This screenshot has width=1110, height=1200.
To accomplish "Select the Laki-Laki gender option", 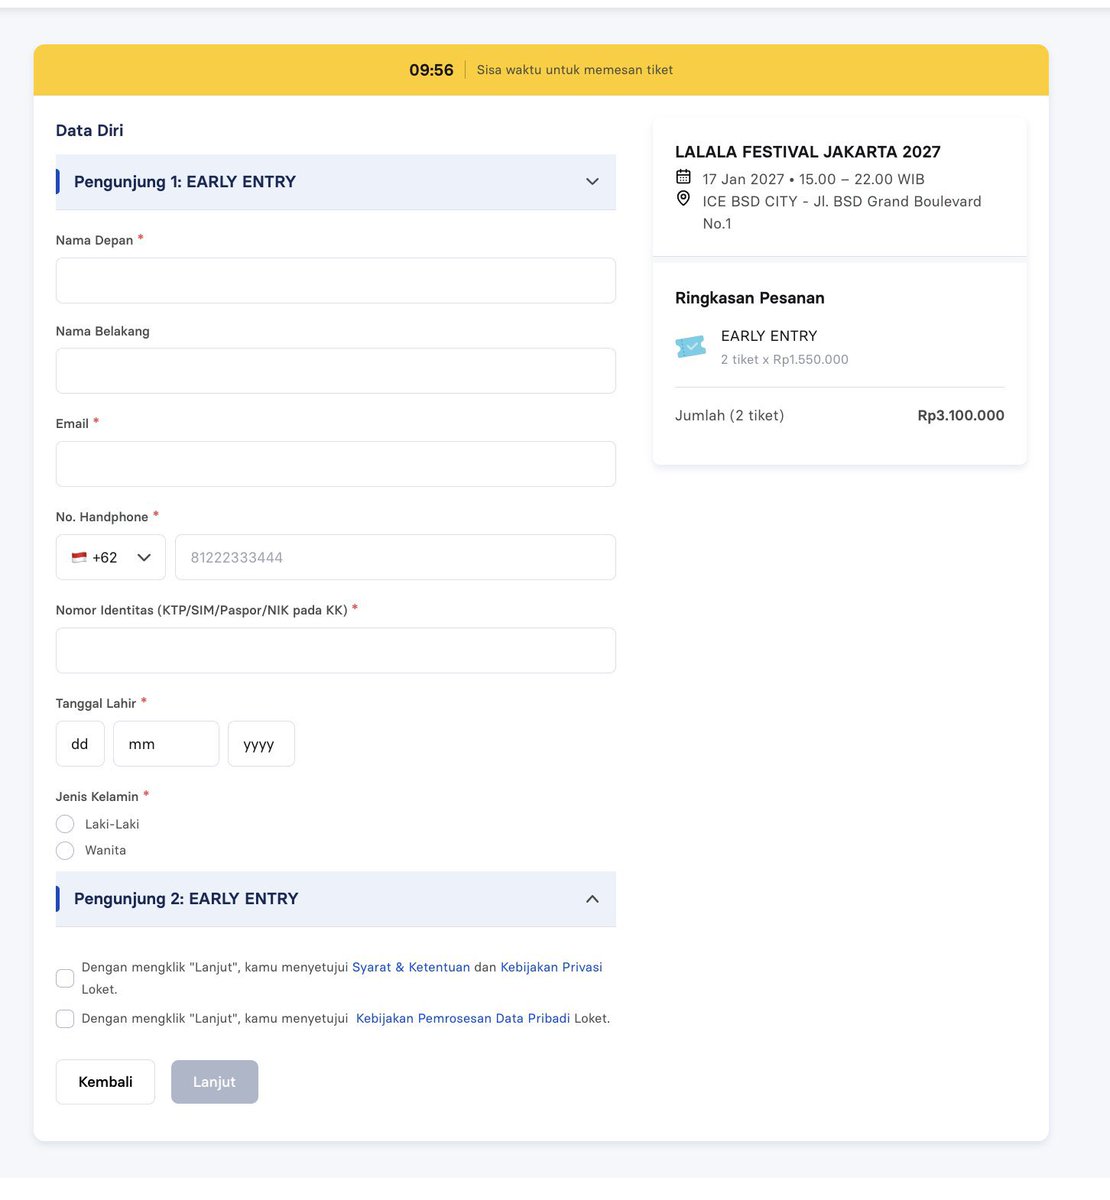I will click(x=65, y=824).
